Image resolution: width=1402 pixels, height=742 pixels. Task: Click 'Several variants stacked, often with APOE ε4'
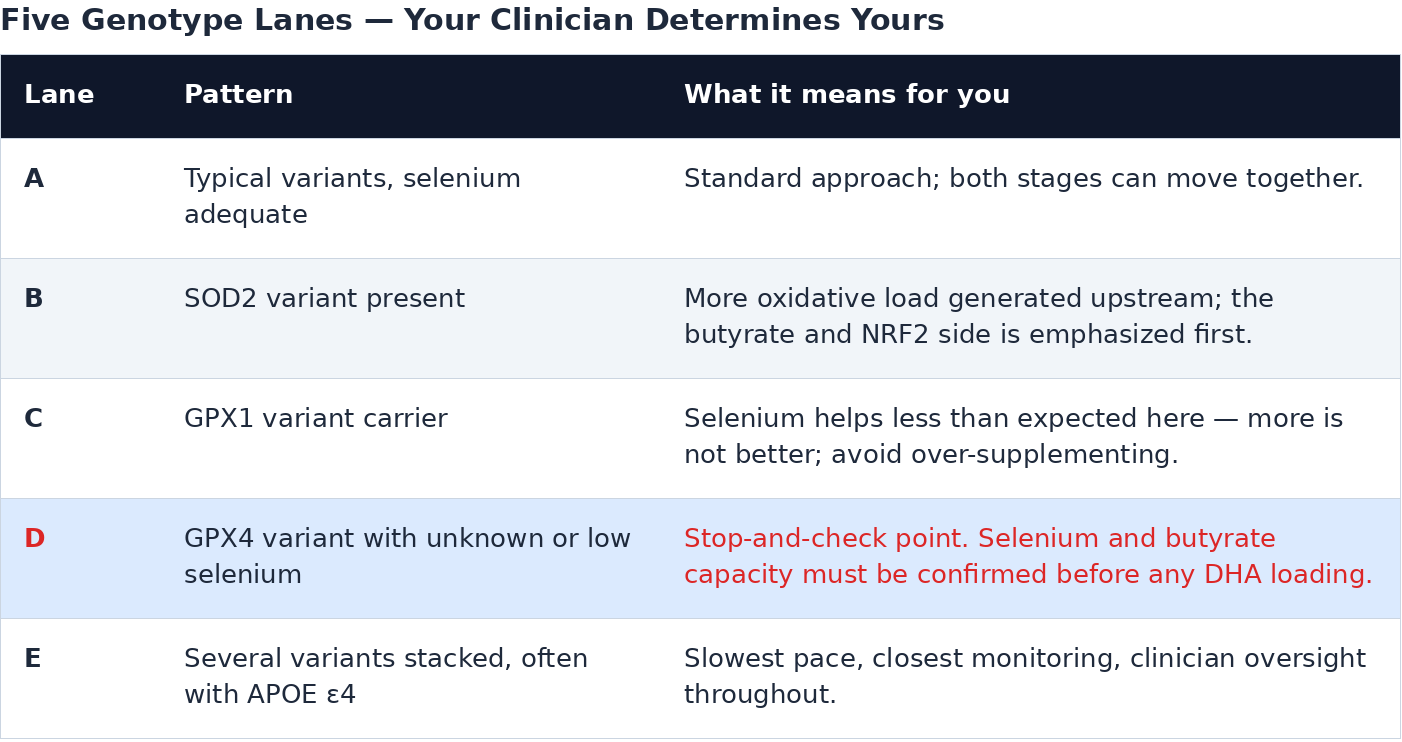(x=386, y=678)
